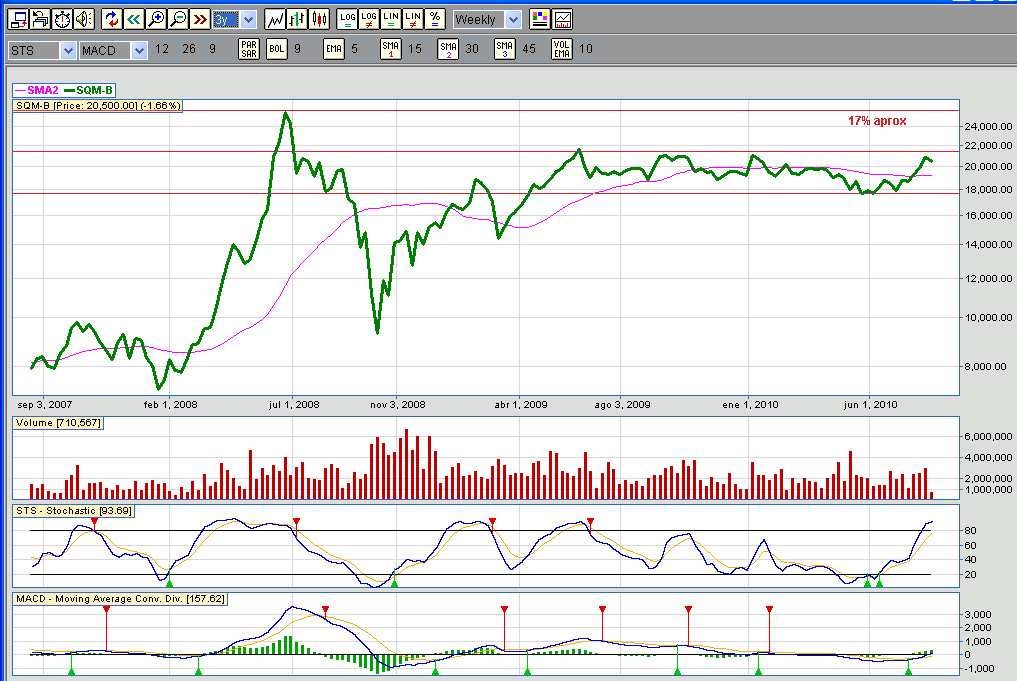Toggle the PAR SAR indicator button

tap(249, 49)
